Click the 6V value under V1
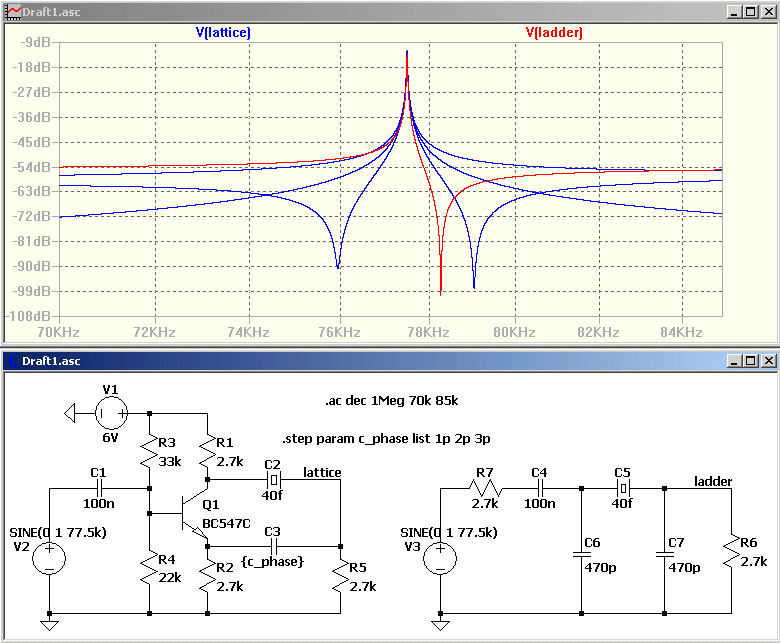This screenshot has height=643, width=780. click(x=110, y=438)
